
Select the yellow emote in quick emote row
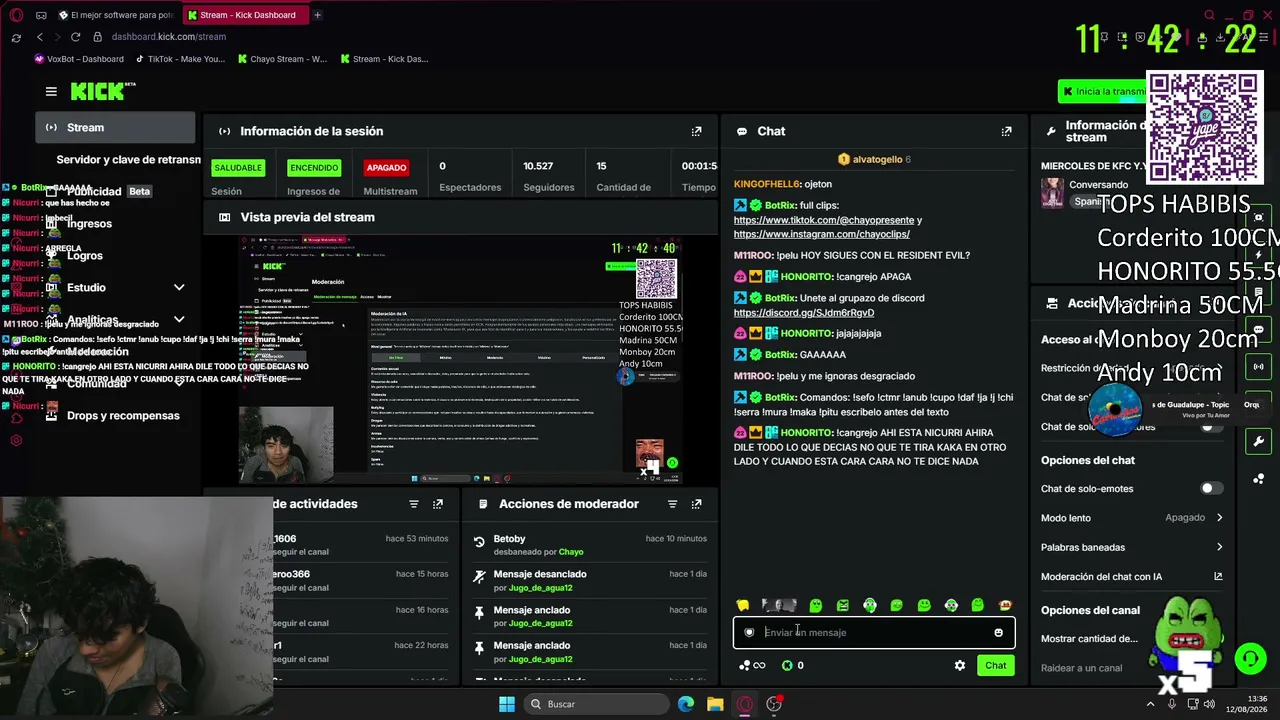click(743, 605)
